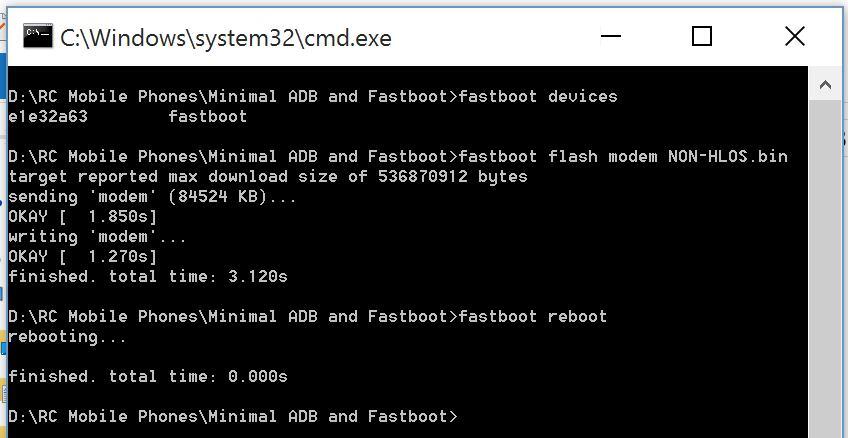Click the 'OKAY [ 1.270s]' line
This screenshot has width=848, height=438.
82,257
